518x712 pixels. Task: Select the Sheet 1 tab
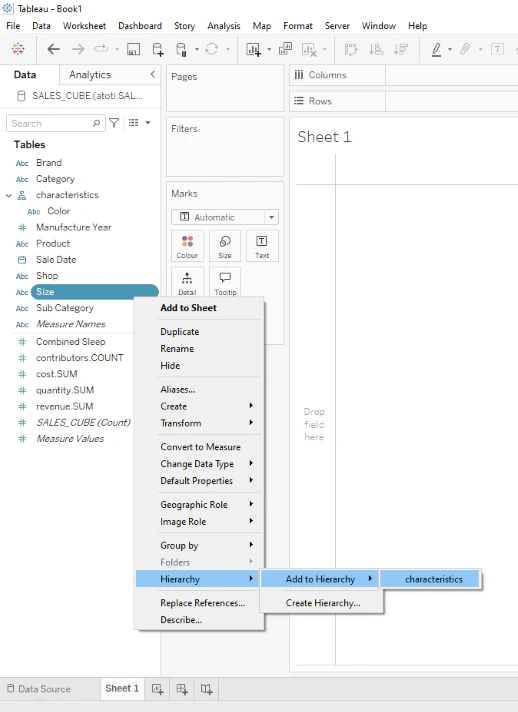tap(122, 688)
